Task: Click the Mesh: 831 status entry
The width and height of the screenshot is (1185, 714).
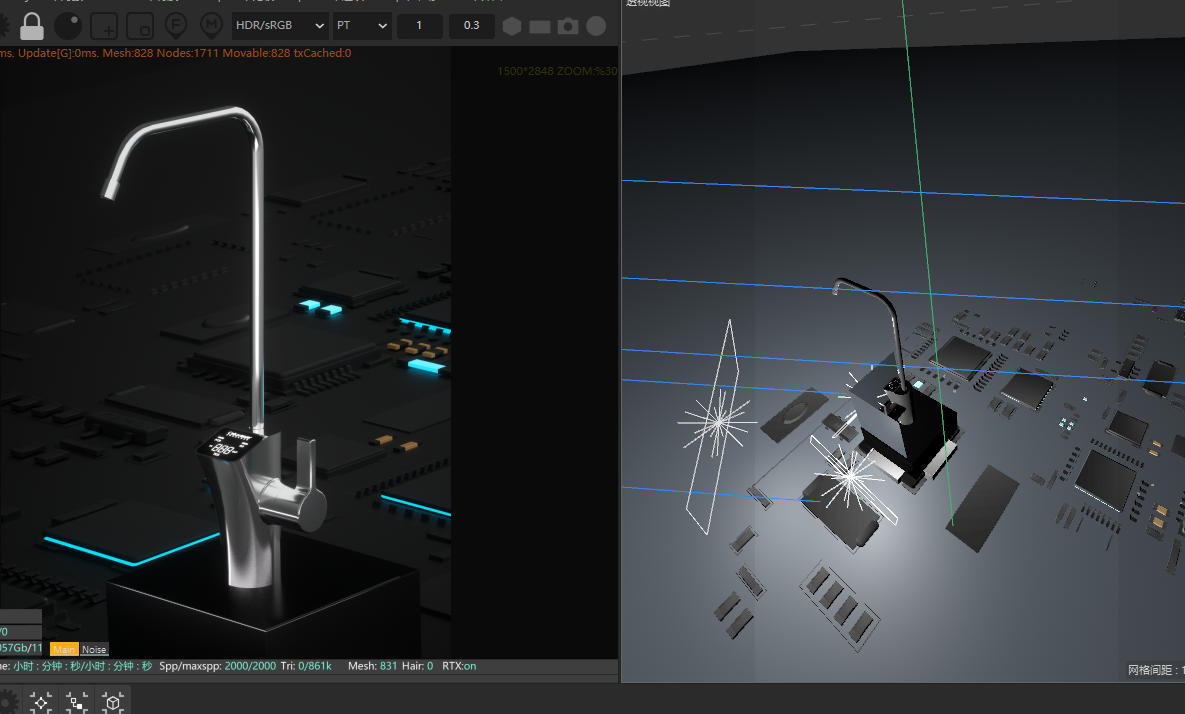Action: (373, 666)
